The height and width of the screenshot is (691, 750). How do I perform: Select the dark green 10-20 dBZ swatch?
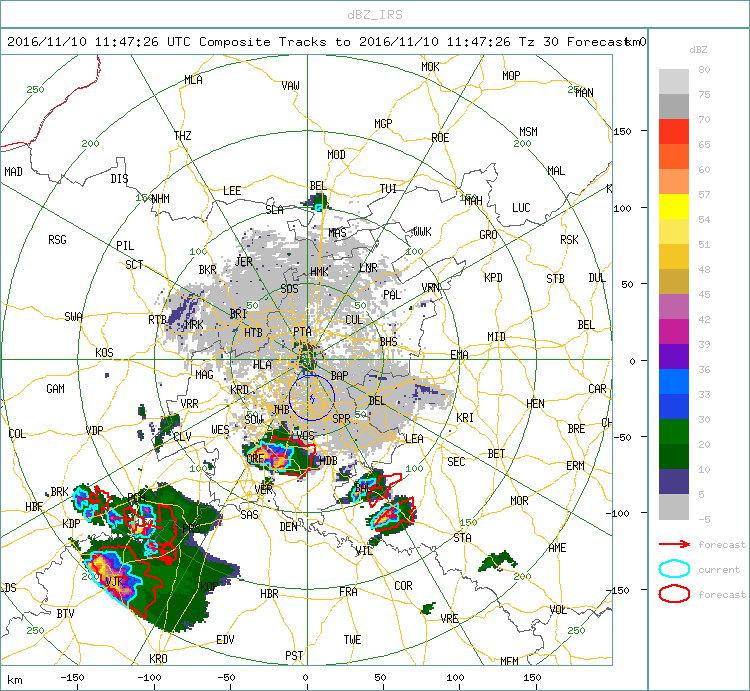click(x=674, y=456)
